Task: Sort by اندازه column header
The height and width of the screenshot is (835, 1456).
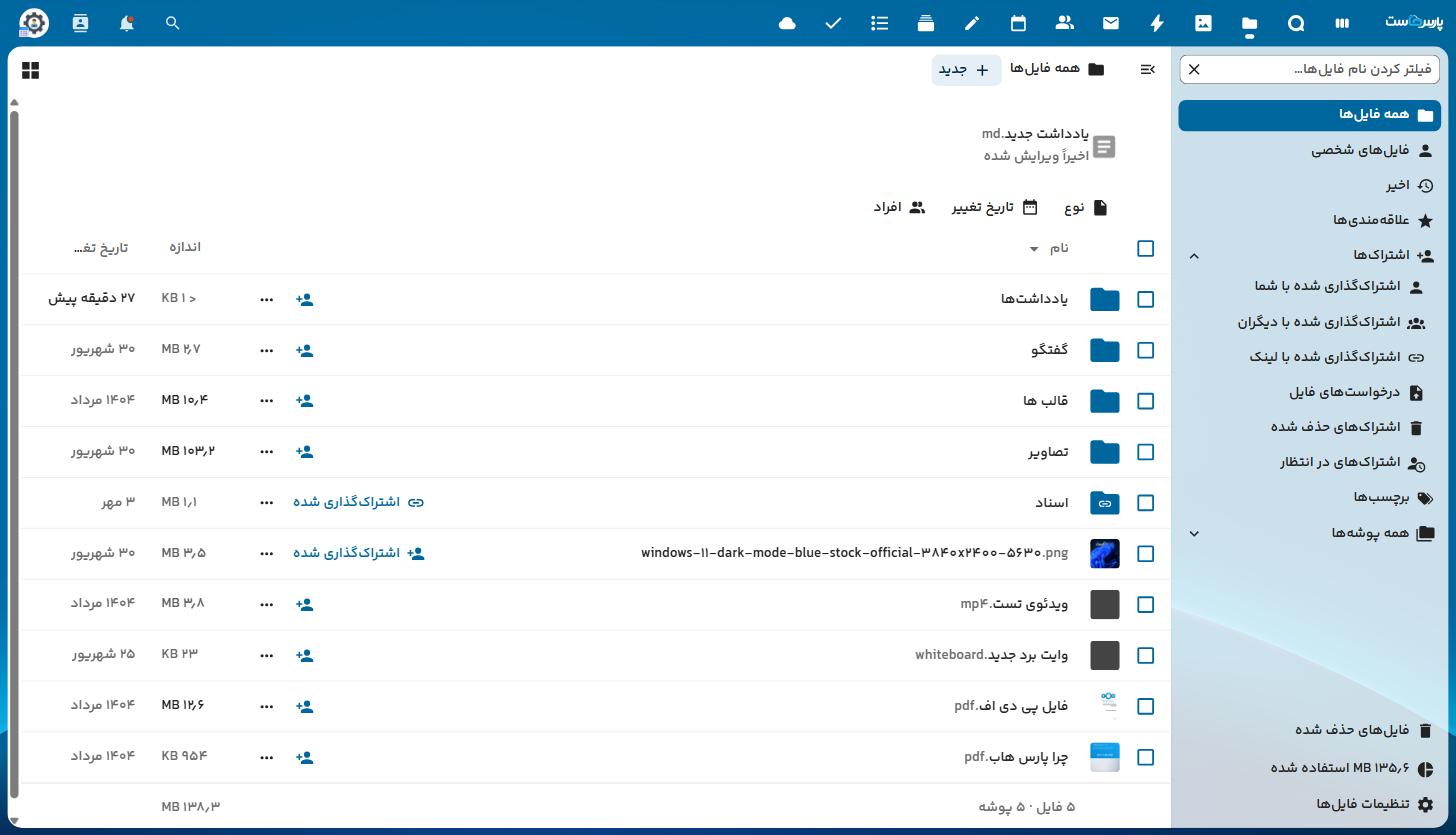Action: click(184, 247)
